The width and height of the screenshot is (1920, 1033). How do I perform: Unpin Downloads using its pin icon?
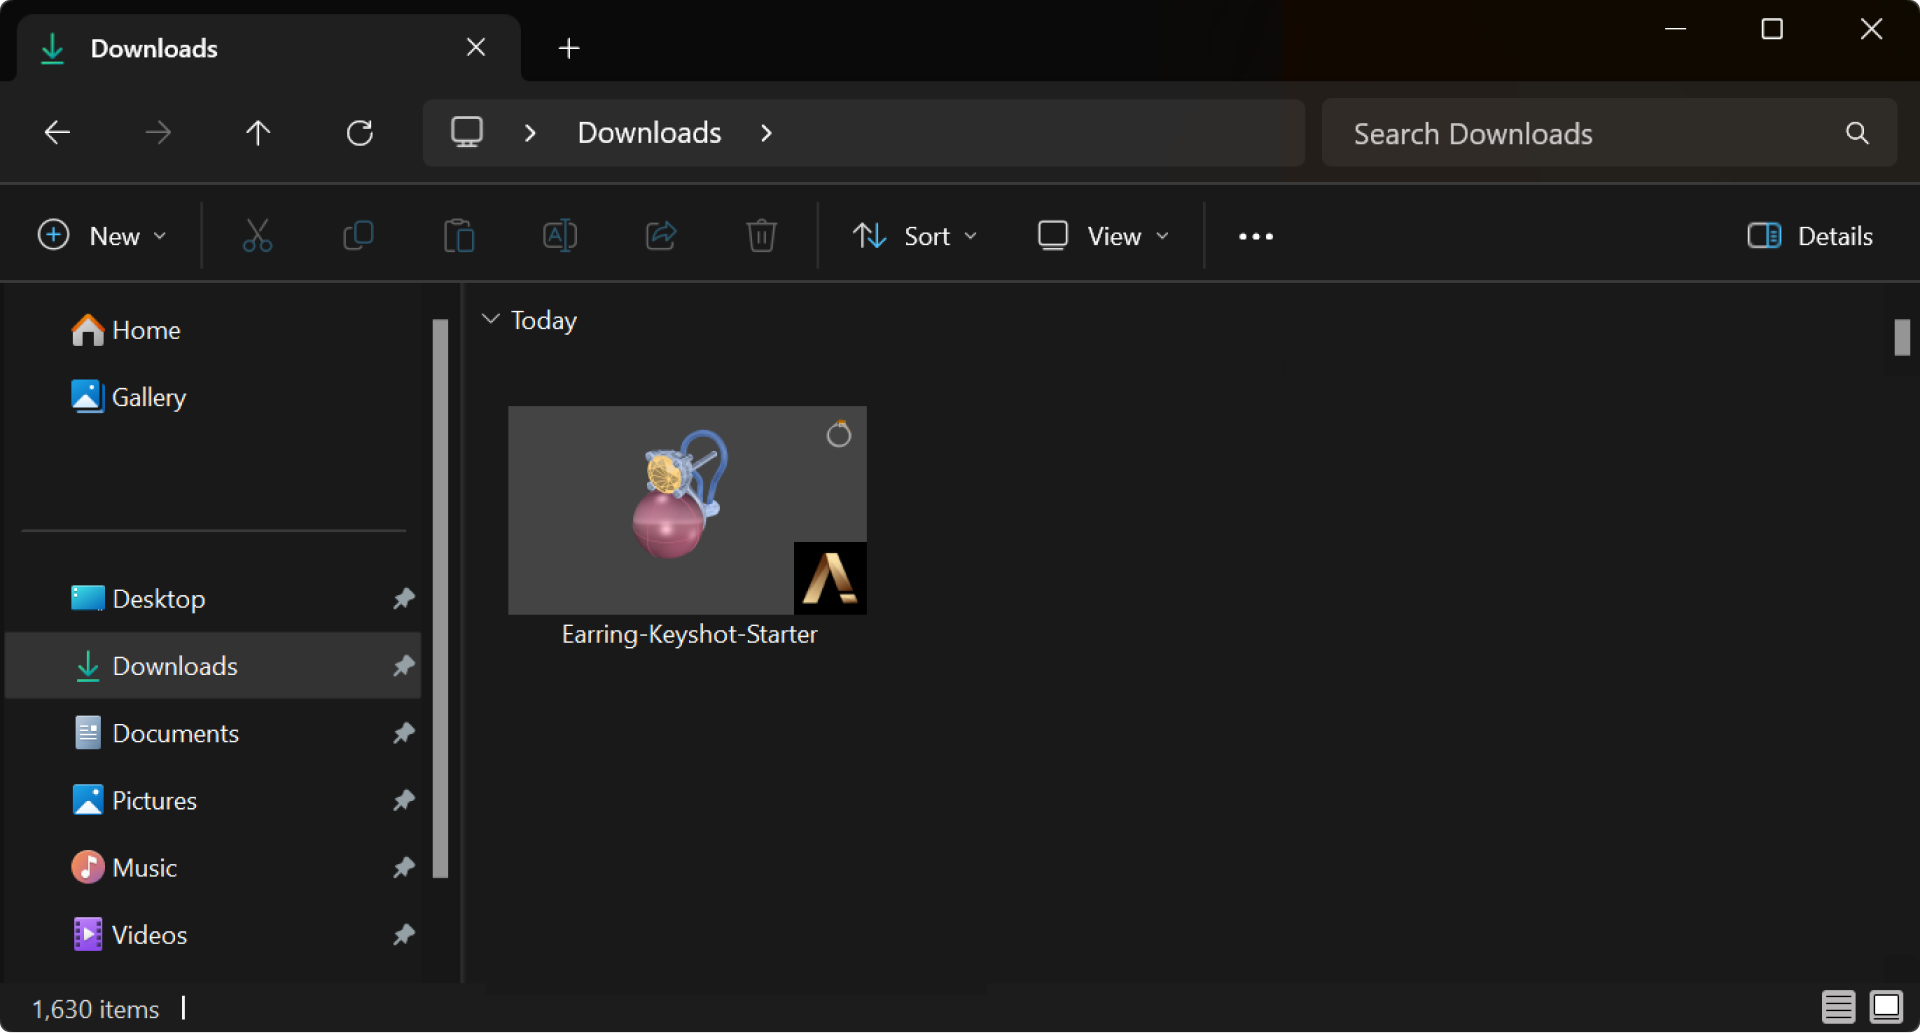pos(403,666)
